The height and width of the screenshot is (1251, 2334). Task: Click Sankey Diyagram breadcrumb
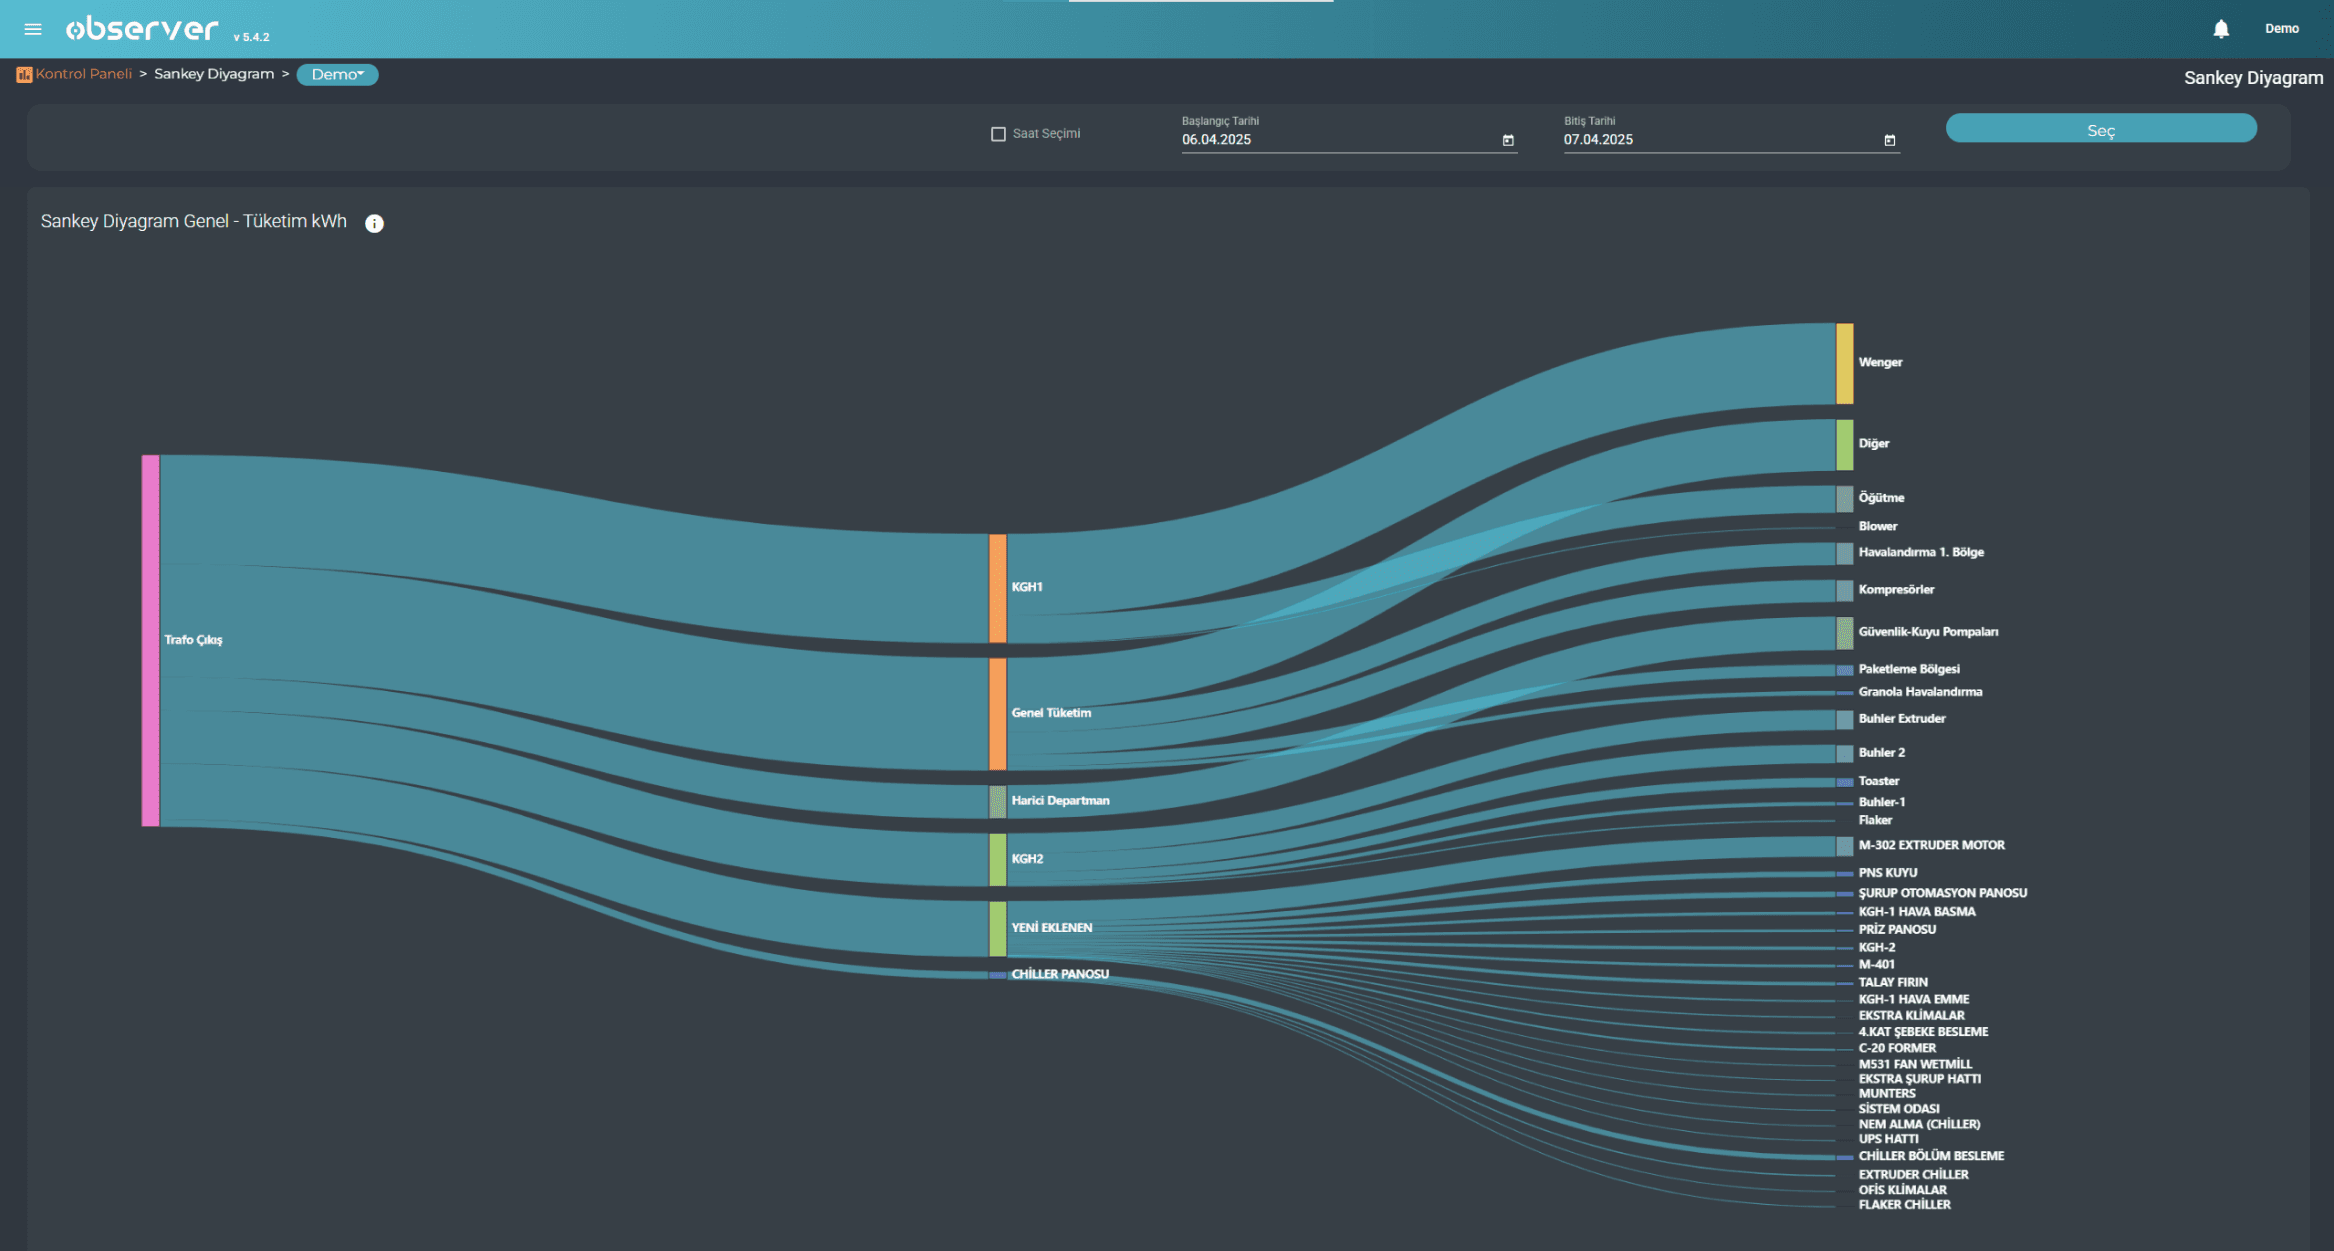pyautogui.click(x=214, y=74)
